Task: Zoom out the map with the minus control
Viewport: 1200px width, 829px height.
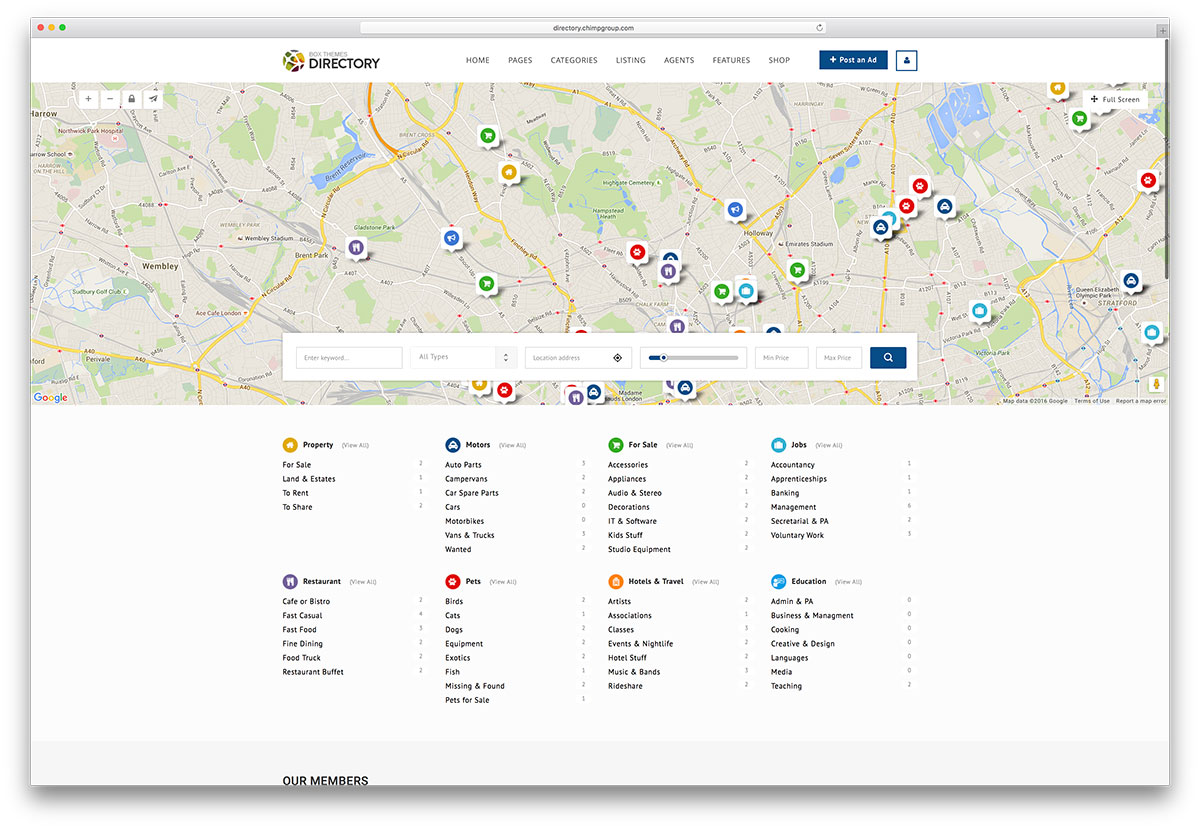Action: coord(110,99)
